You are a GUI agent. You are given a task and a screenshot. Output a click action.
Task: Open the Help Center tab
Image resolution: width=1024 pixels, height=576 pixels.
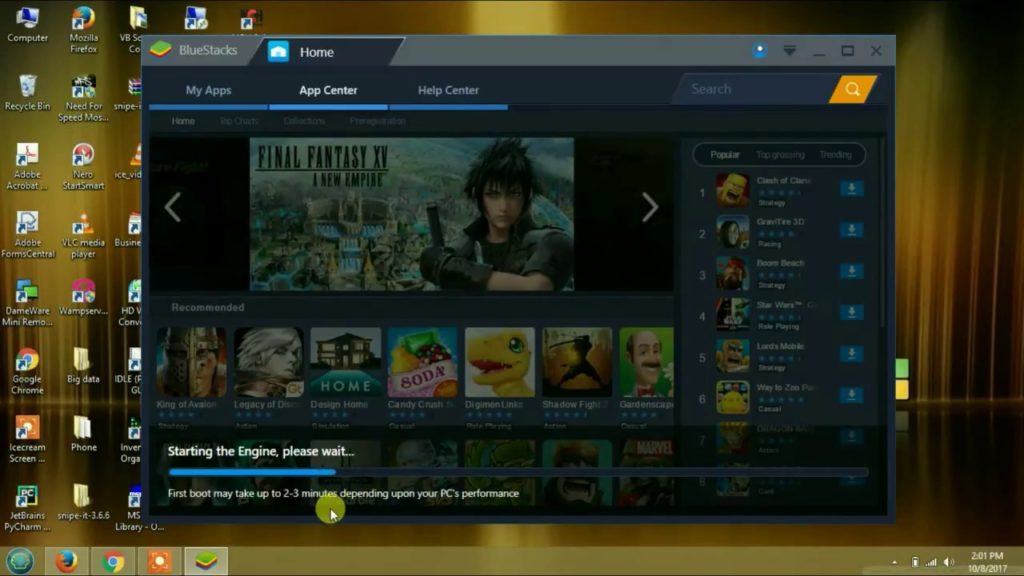click(448, 91)
